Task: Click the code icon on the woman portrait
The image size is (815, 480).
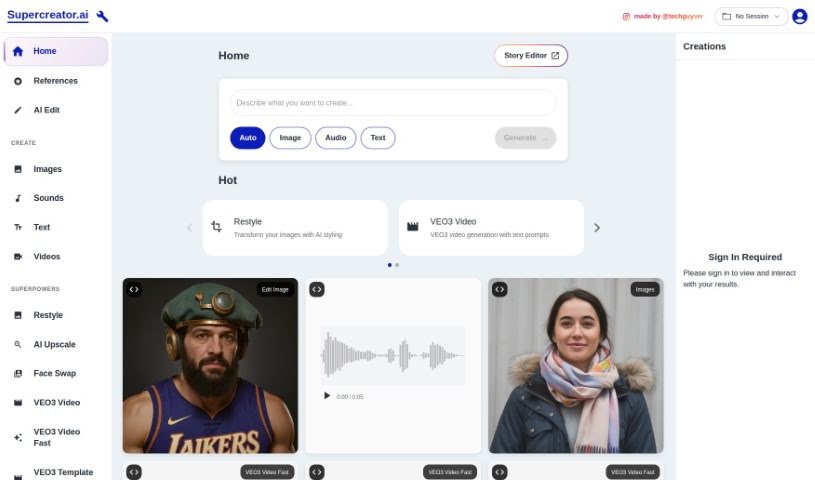Action: (499, 290)
